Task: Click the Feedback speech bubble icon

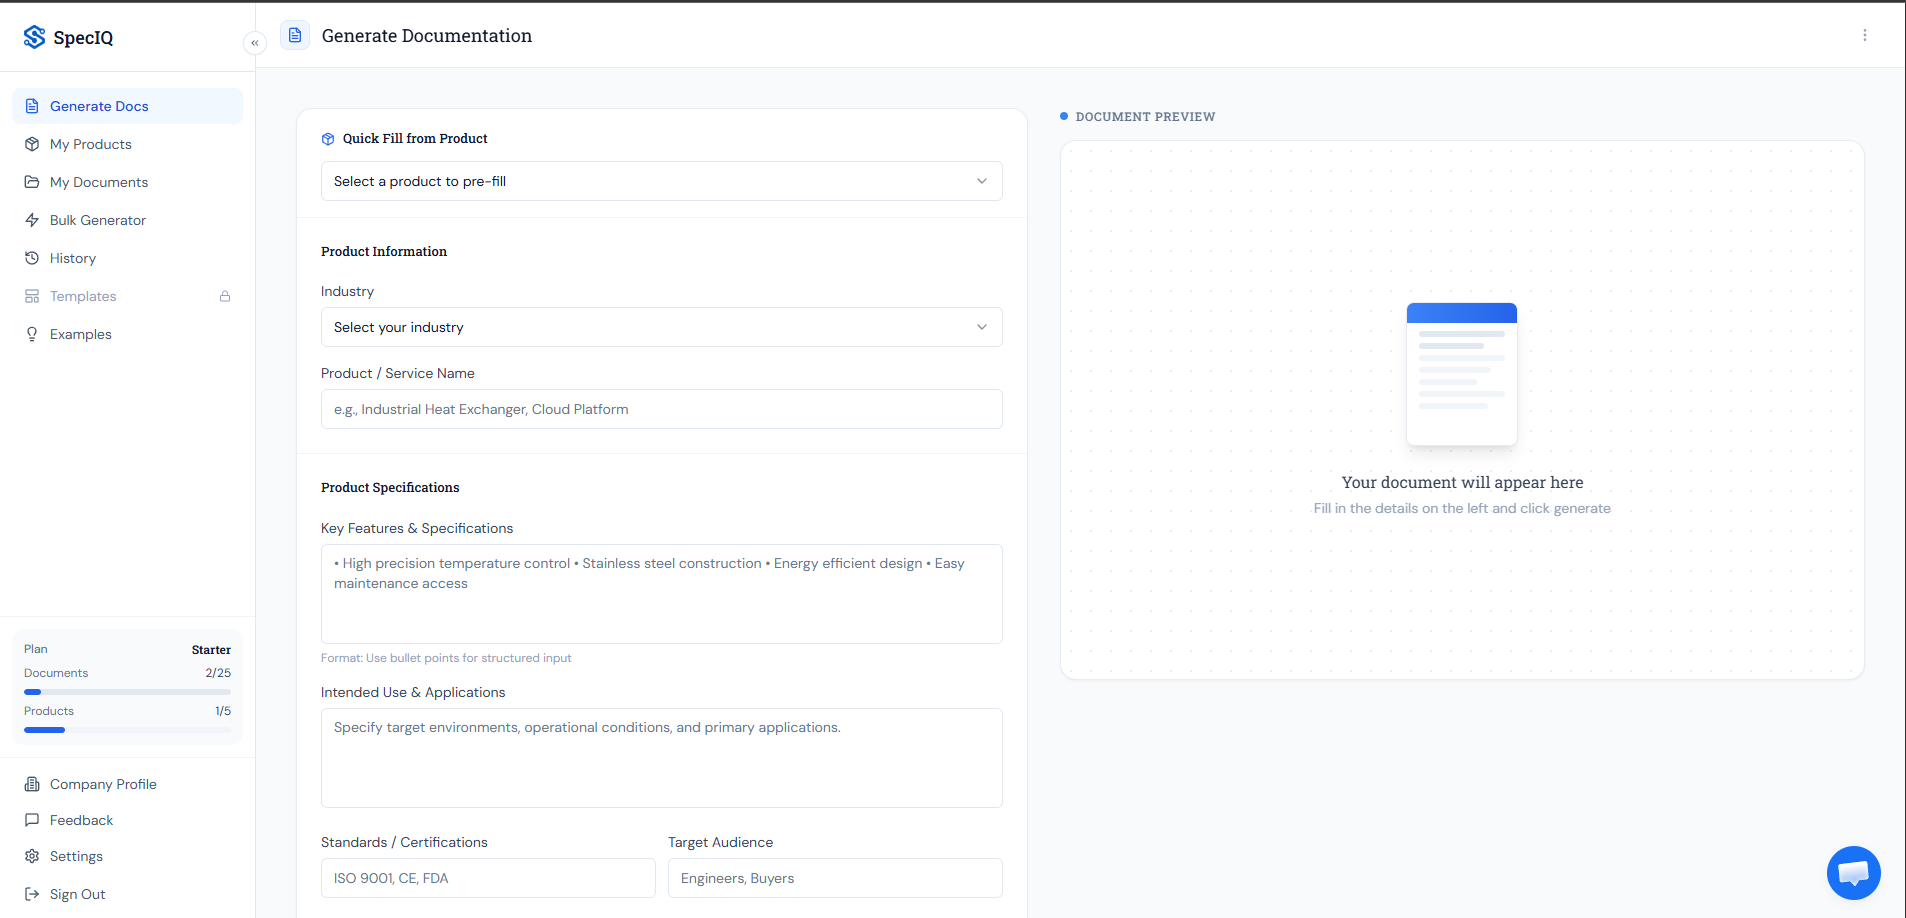Action: (32, 820)
